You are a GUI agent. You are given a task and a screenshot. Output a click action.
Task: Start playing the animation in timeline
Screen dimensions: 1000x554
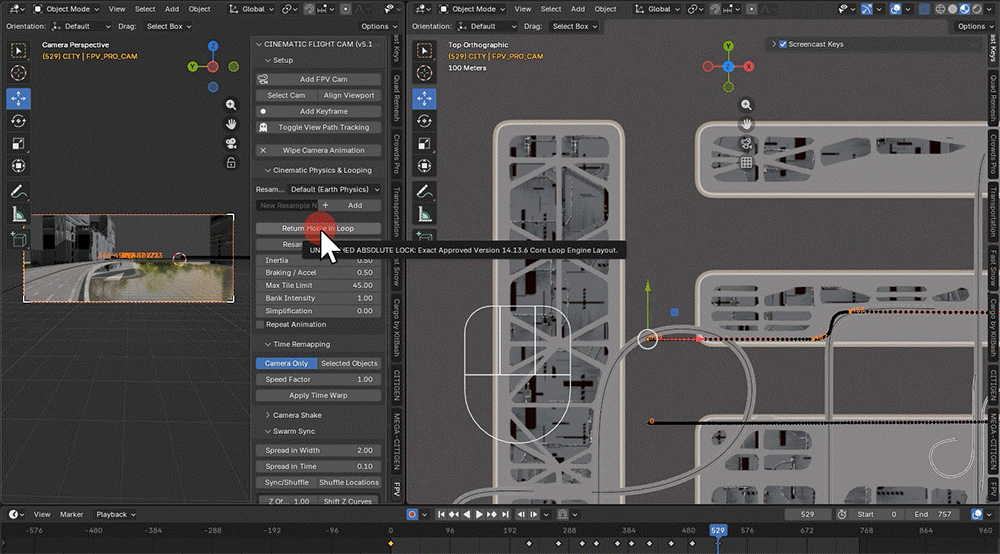479,514
